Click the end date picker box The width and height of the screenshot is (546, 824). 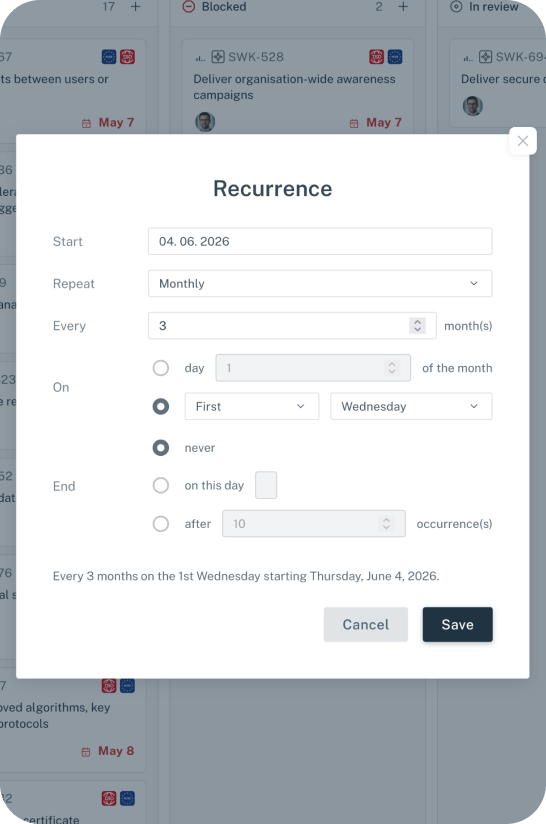pyautogui.click(x=266, y=485)
